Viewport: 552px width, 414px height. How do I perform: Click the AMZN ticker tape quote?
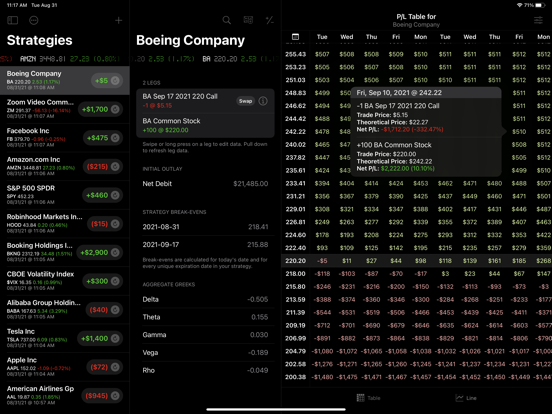(70, 59)
